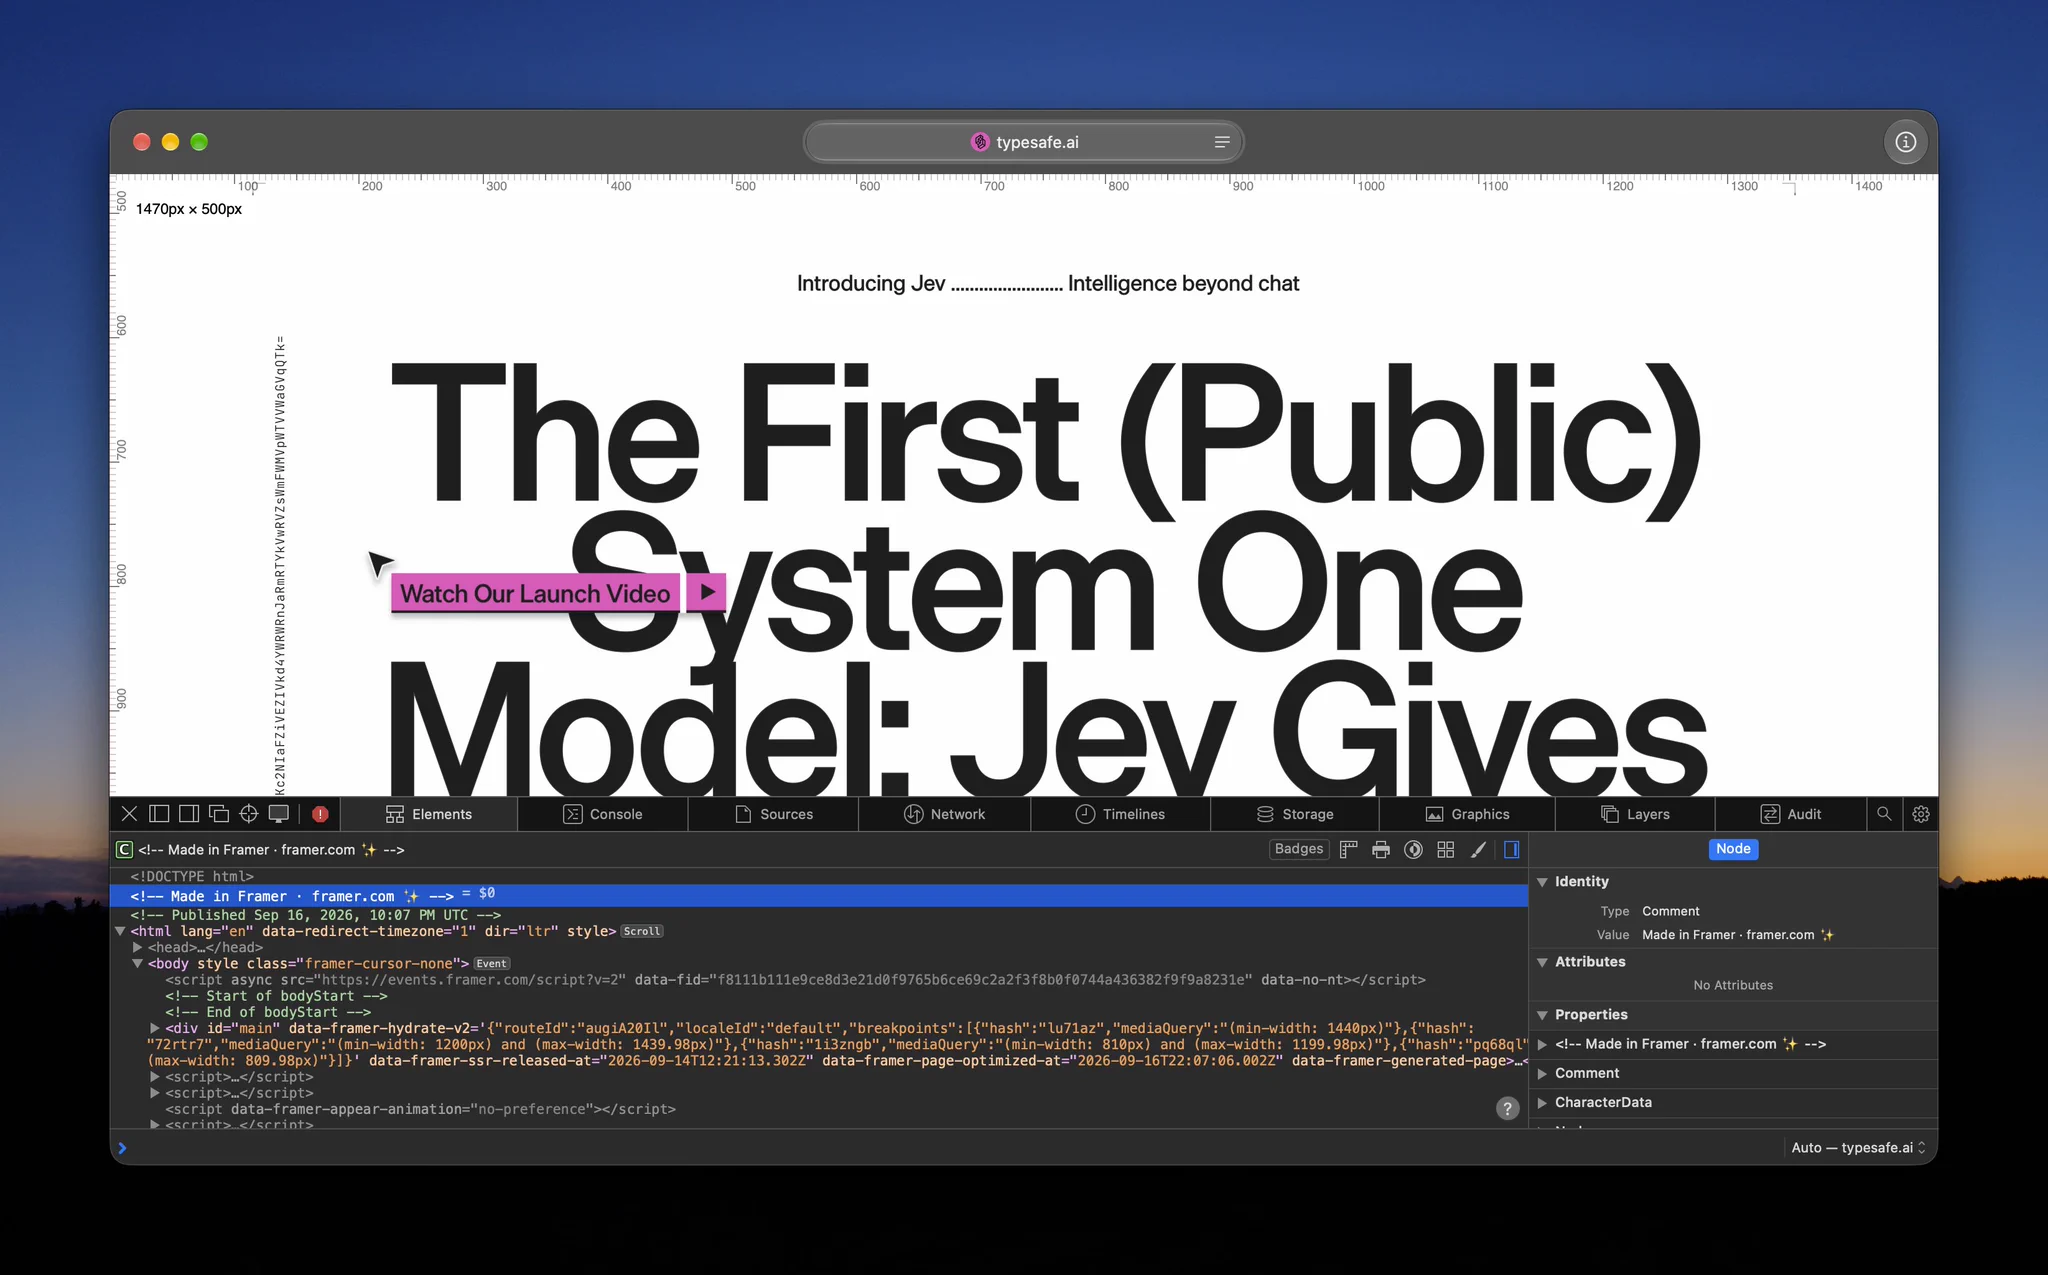Expand the head element node

138,947
